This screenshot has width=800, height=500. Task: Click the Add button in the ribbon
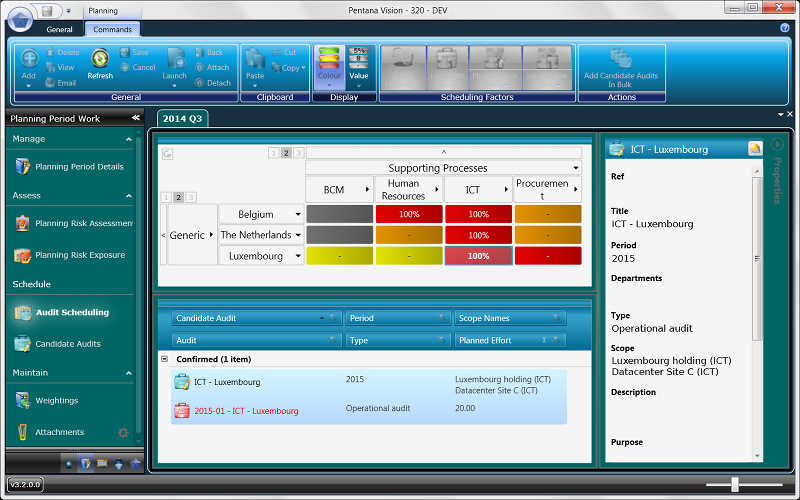point(29,65)
